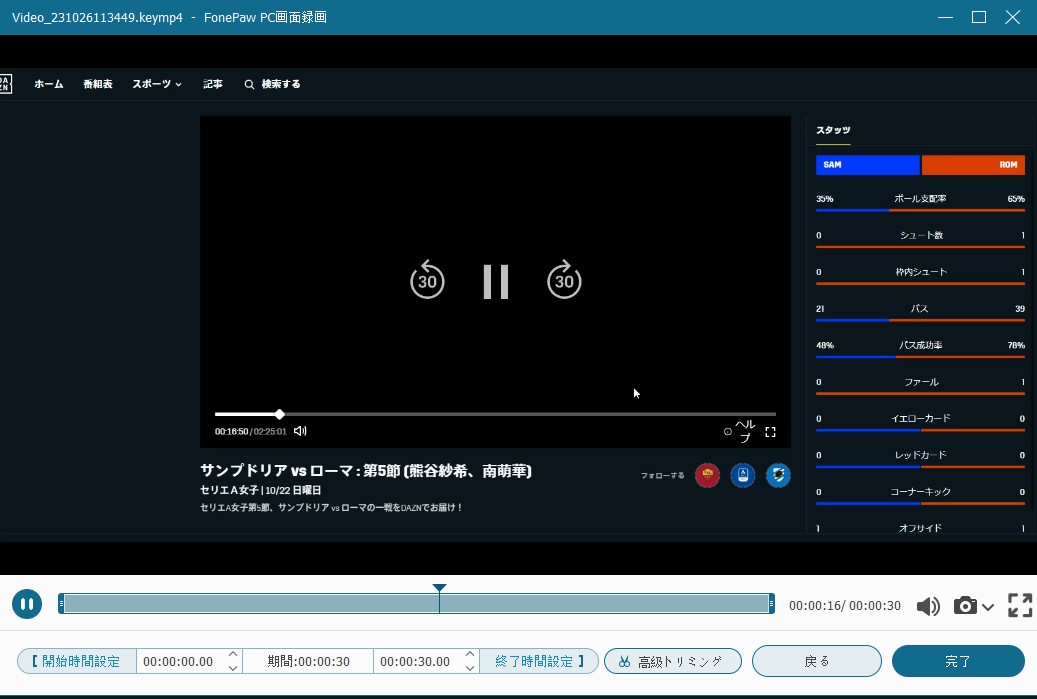Increase end time with up stepper arrow
The image size is (1037, 699).
pos(470,654)
